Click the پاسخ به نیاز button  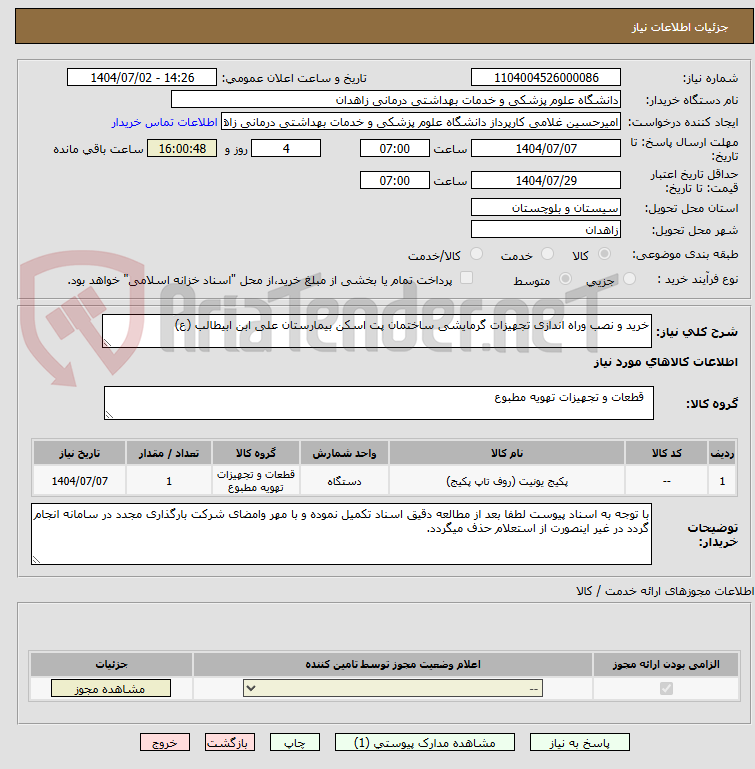tap(579, 743)
